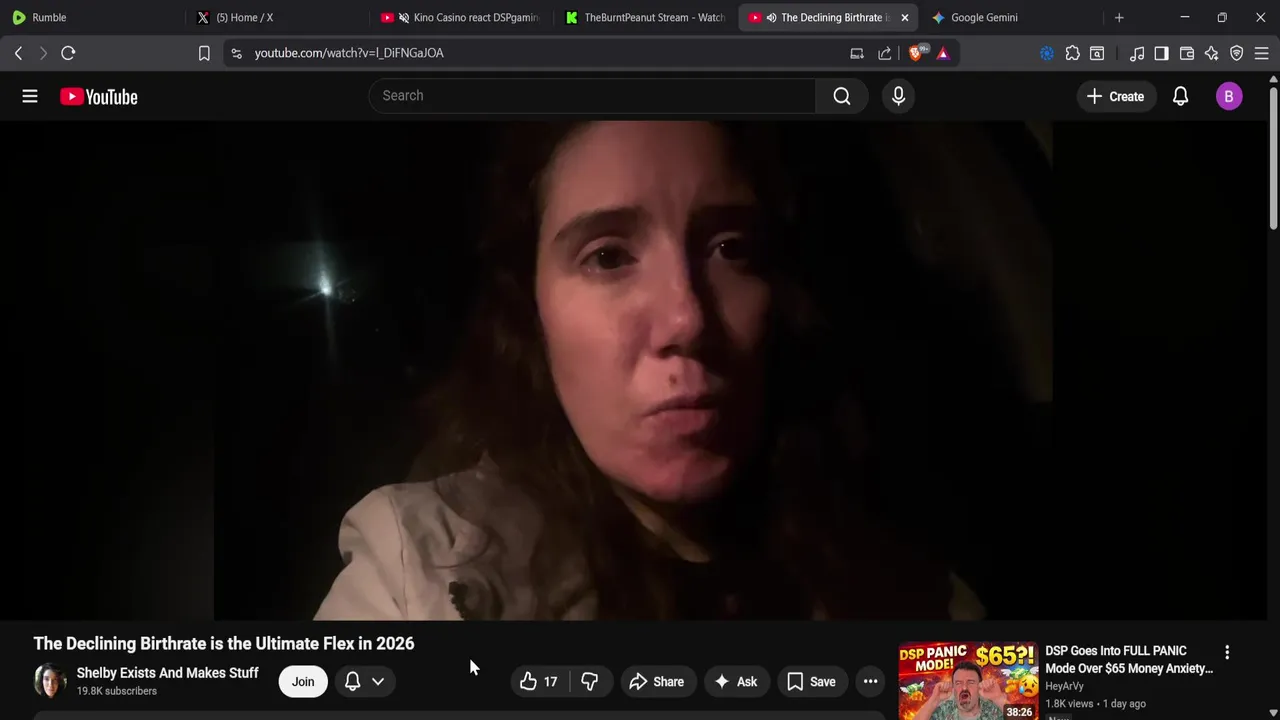Screen dimensions: 1280x720
Task: Open DSP Goes Into FULL PANIC video title
Action: [1129, 660]
